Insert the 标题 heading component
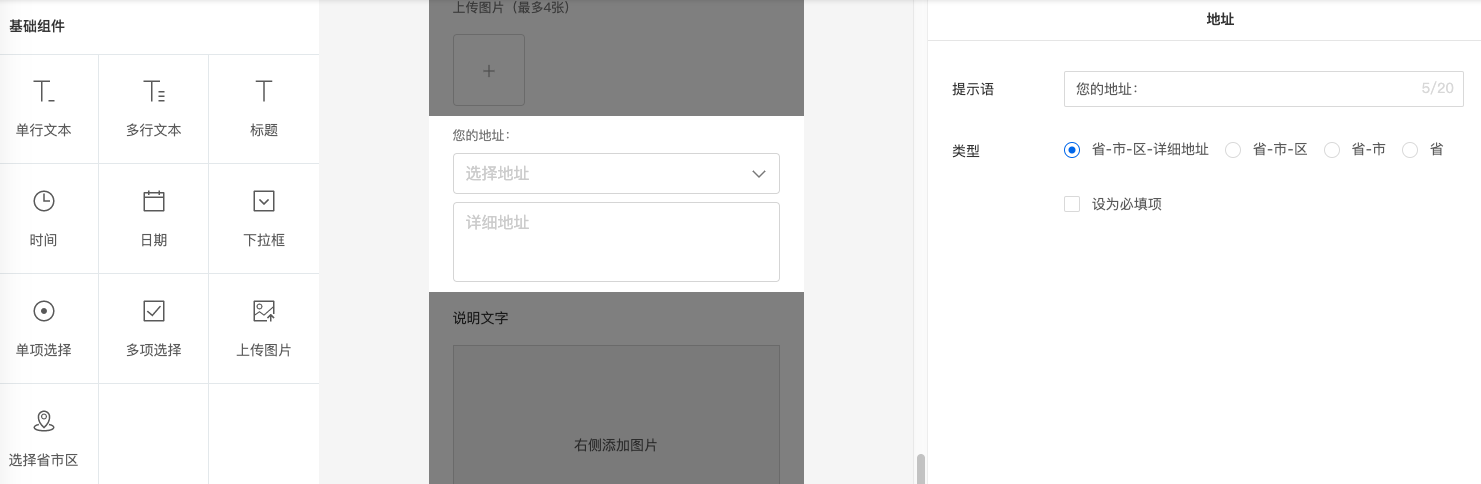Screen dimensions: 1481x484 pyautogui.click(x=264, y=109)
